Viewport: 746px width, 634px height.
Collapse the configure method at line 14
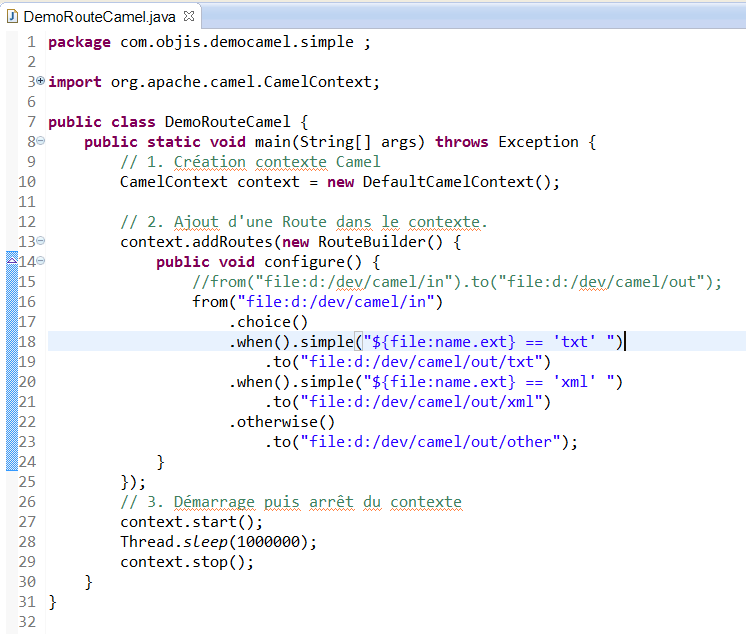point(41,261)
